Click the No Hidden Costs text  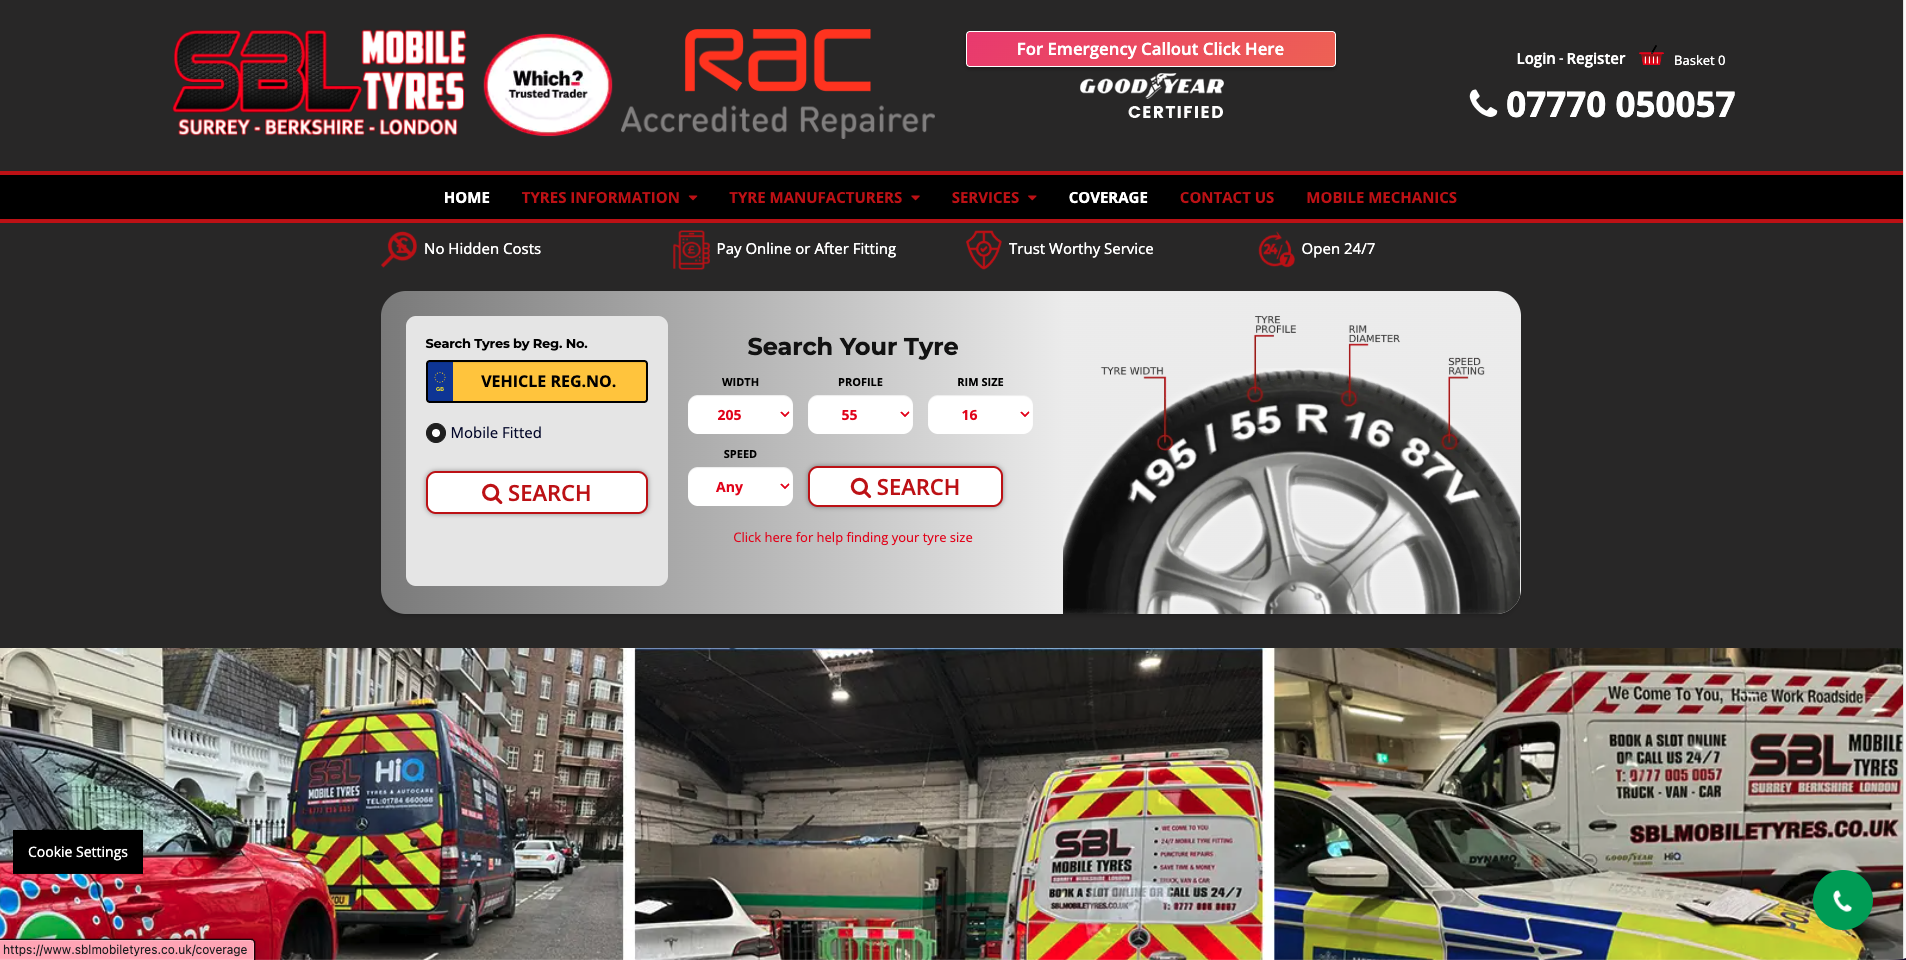point(482,249)
